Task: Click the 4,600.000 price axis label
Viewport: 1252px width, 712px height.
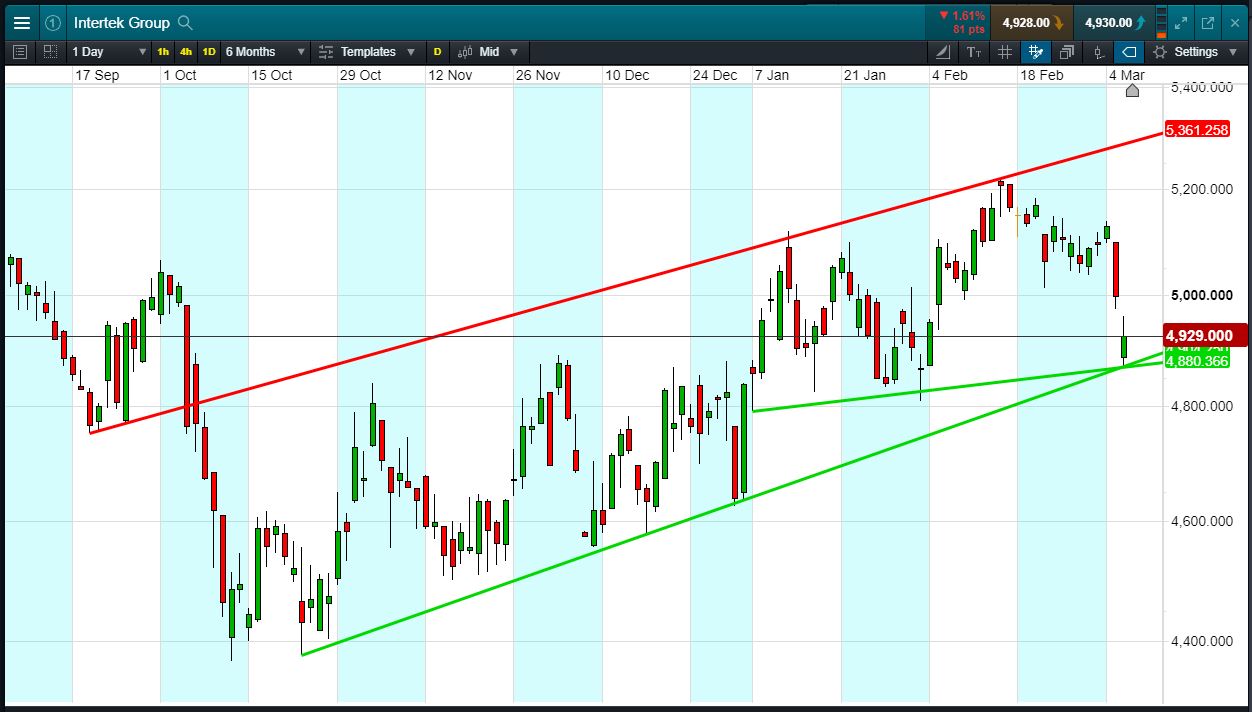Action: [x=1201, y=521]
